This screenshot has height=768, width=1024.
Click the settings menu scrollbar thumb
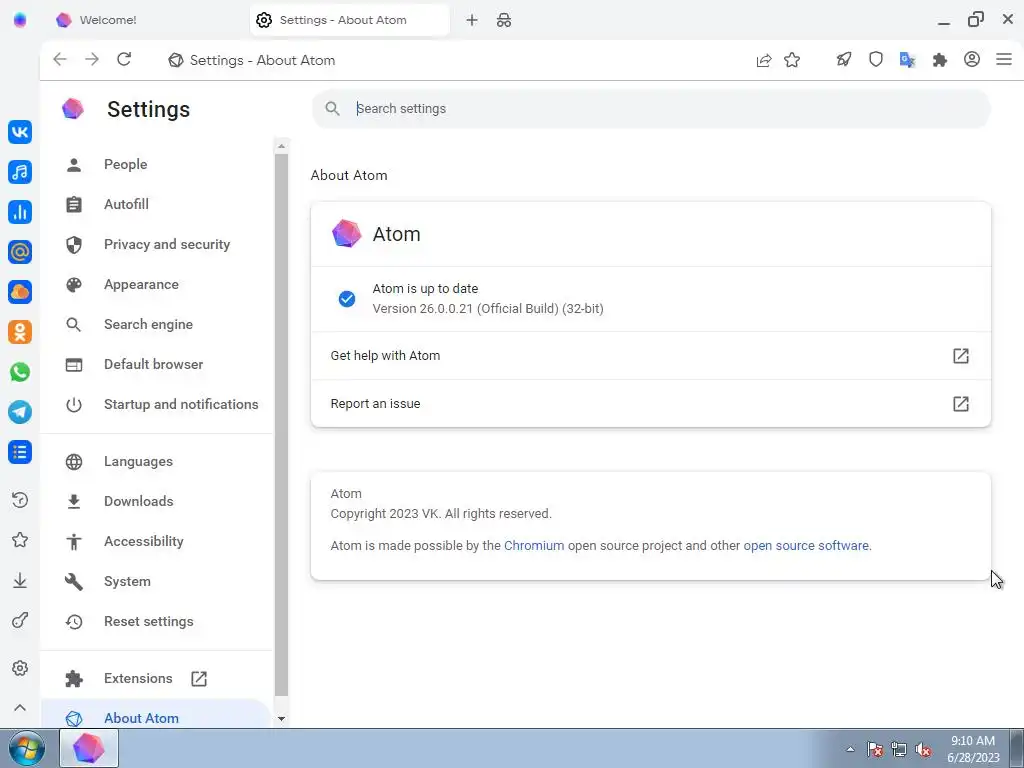click(281, 424)
